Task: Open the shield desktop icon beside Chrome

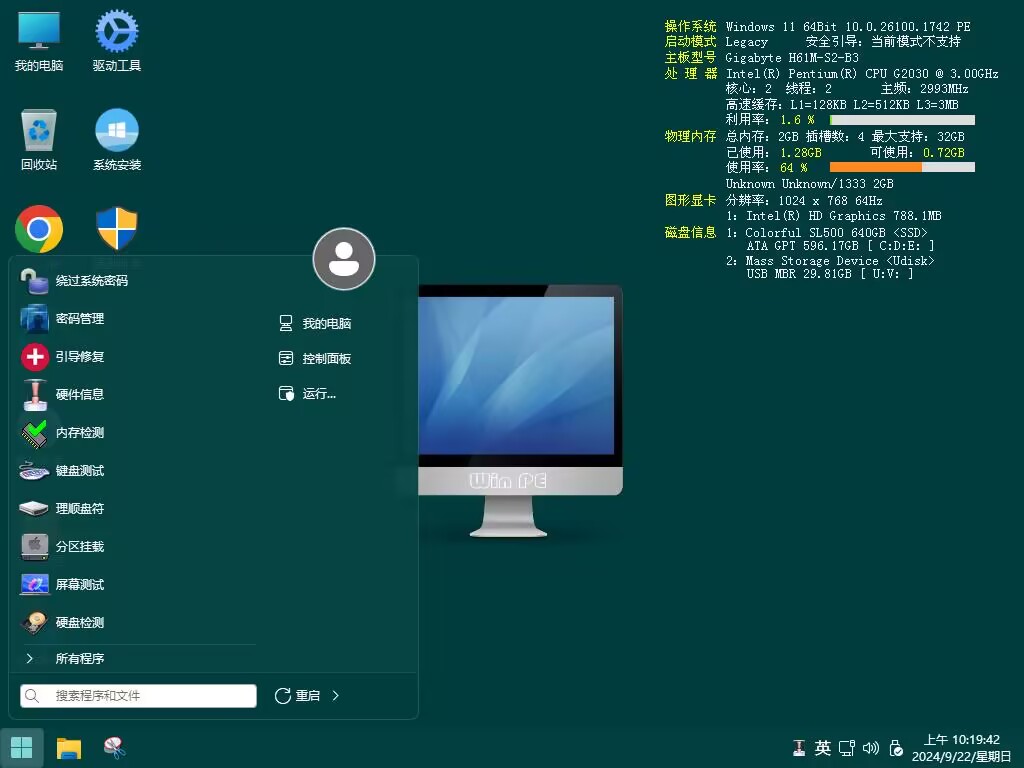Action: [x=117, y=229]
